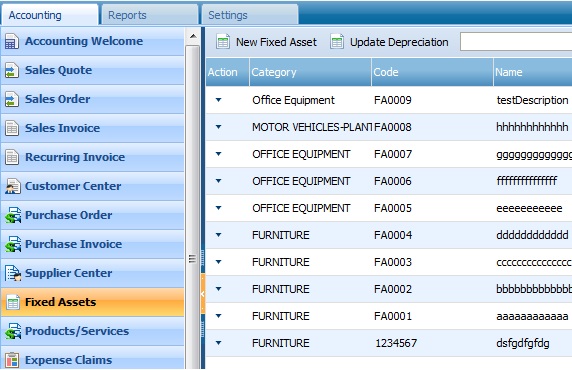The width and height of the screenshot is (572, 370).
Task: Open the Purchase Order section
Action: click(x=93, y=215)
